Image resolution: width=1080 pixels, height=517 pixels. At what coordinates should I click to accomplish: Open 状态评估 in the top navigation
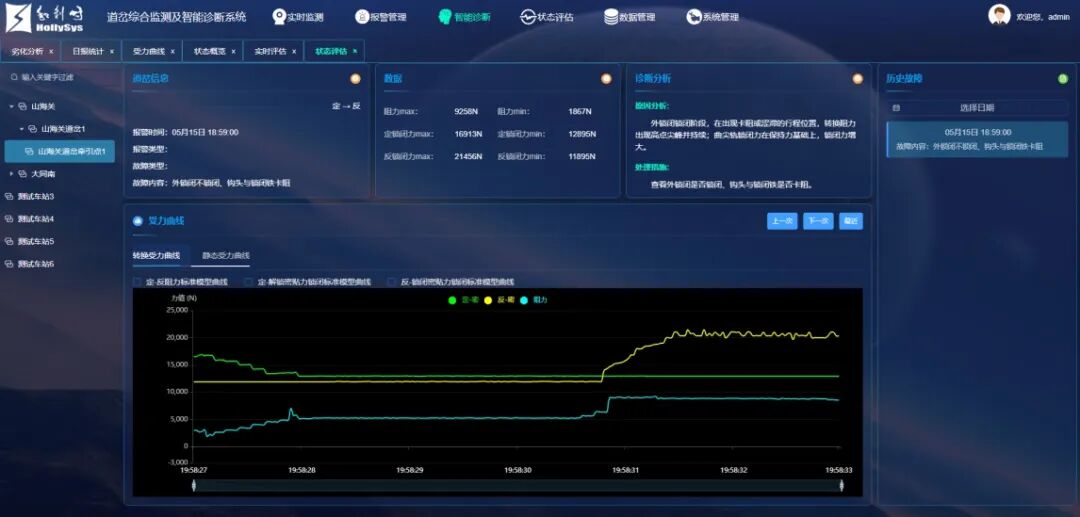click(547, 17)
